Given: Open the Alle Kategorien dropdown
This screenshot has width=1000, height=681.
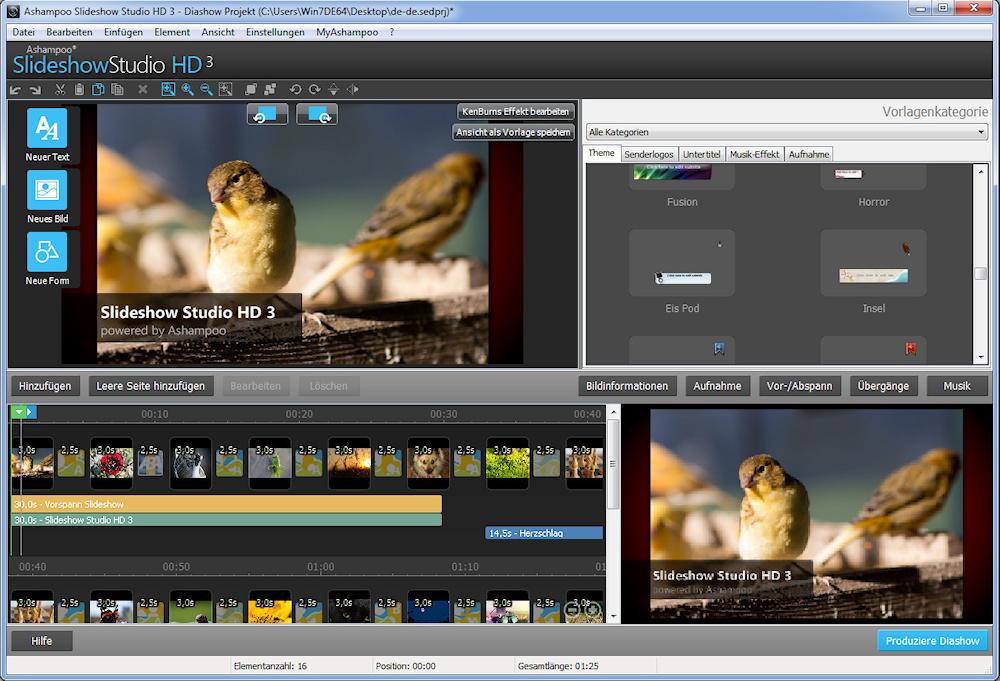Looking at the screenshot, I should [x=786, y=132].
